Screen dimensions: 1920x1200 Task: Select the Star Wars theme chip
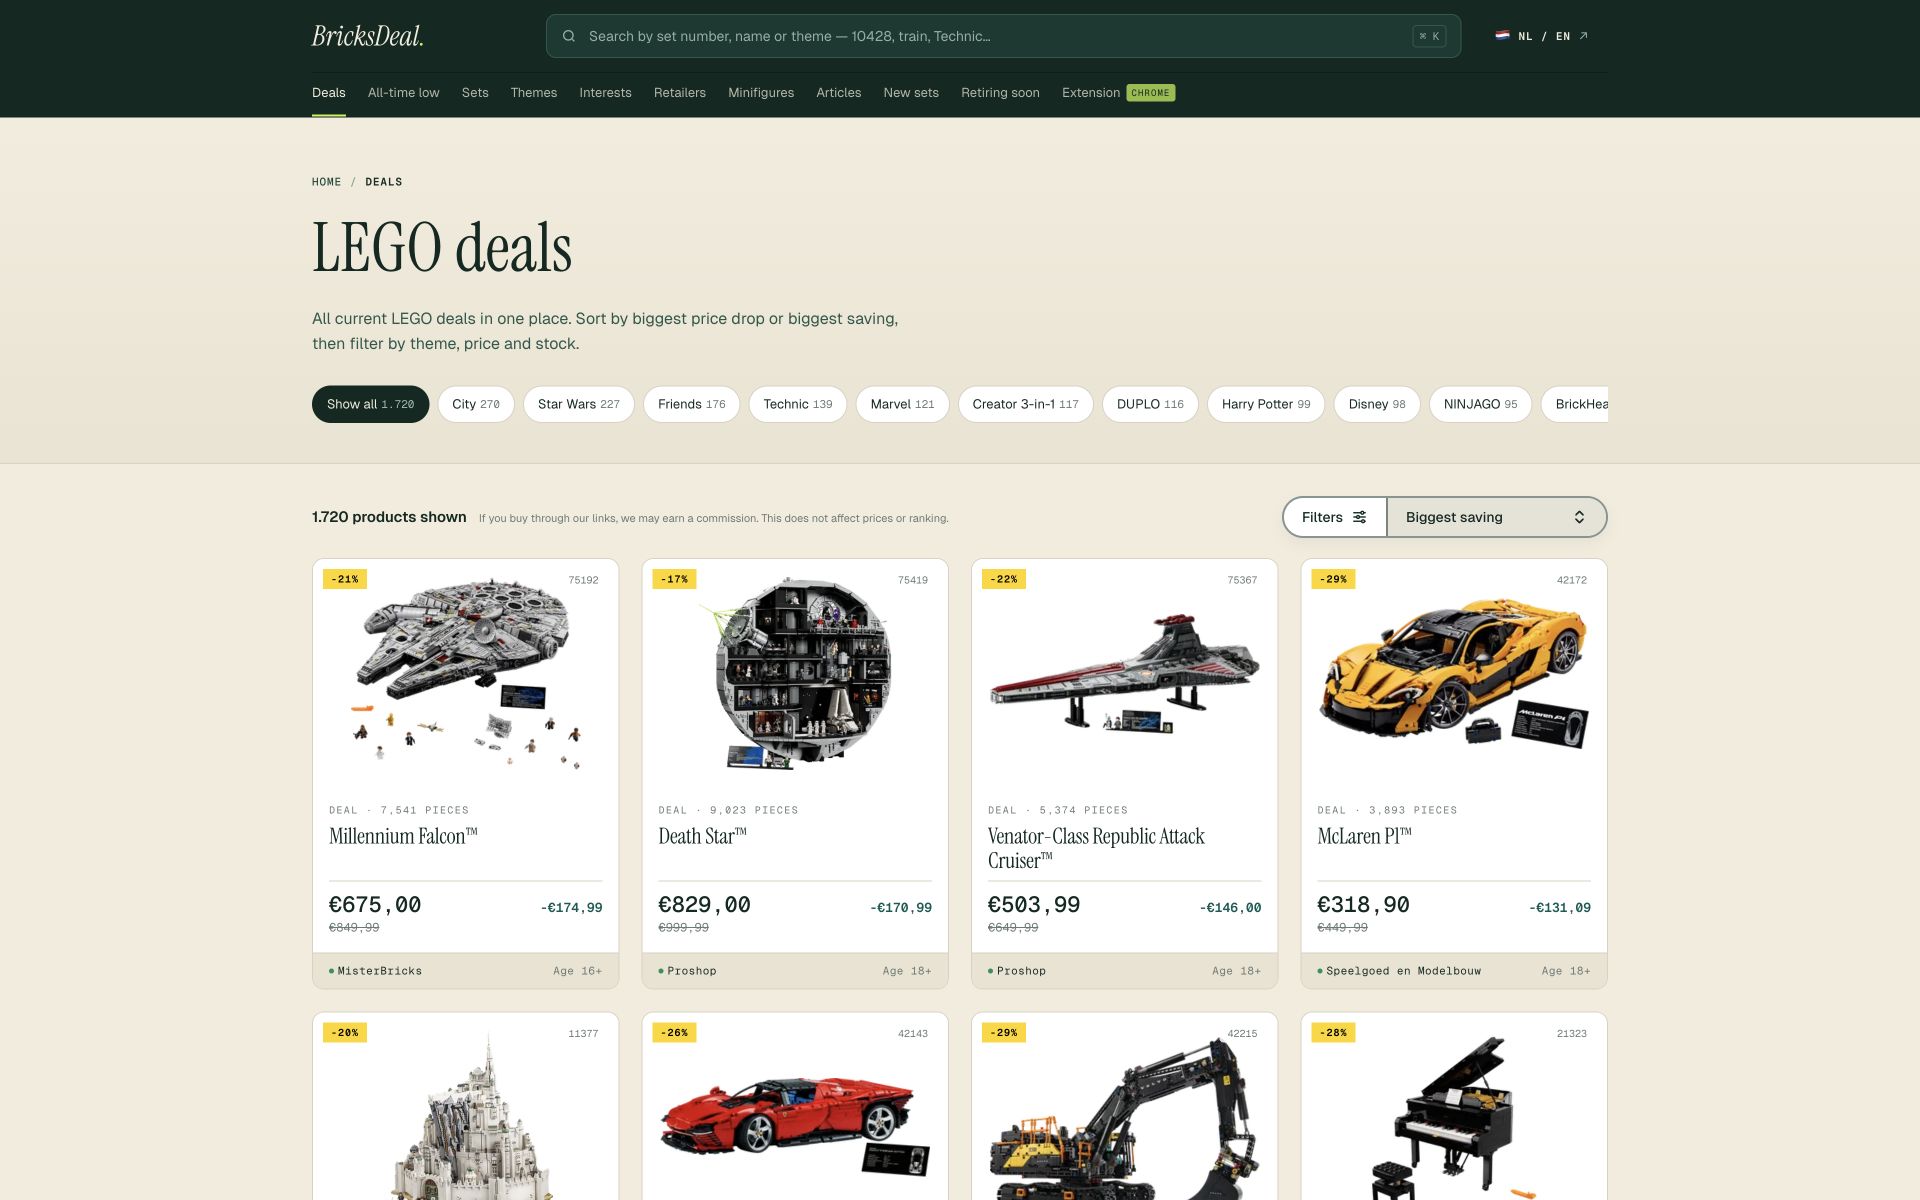[578, 404]
